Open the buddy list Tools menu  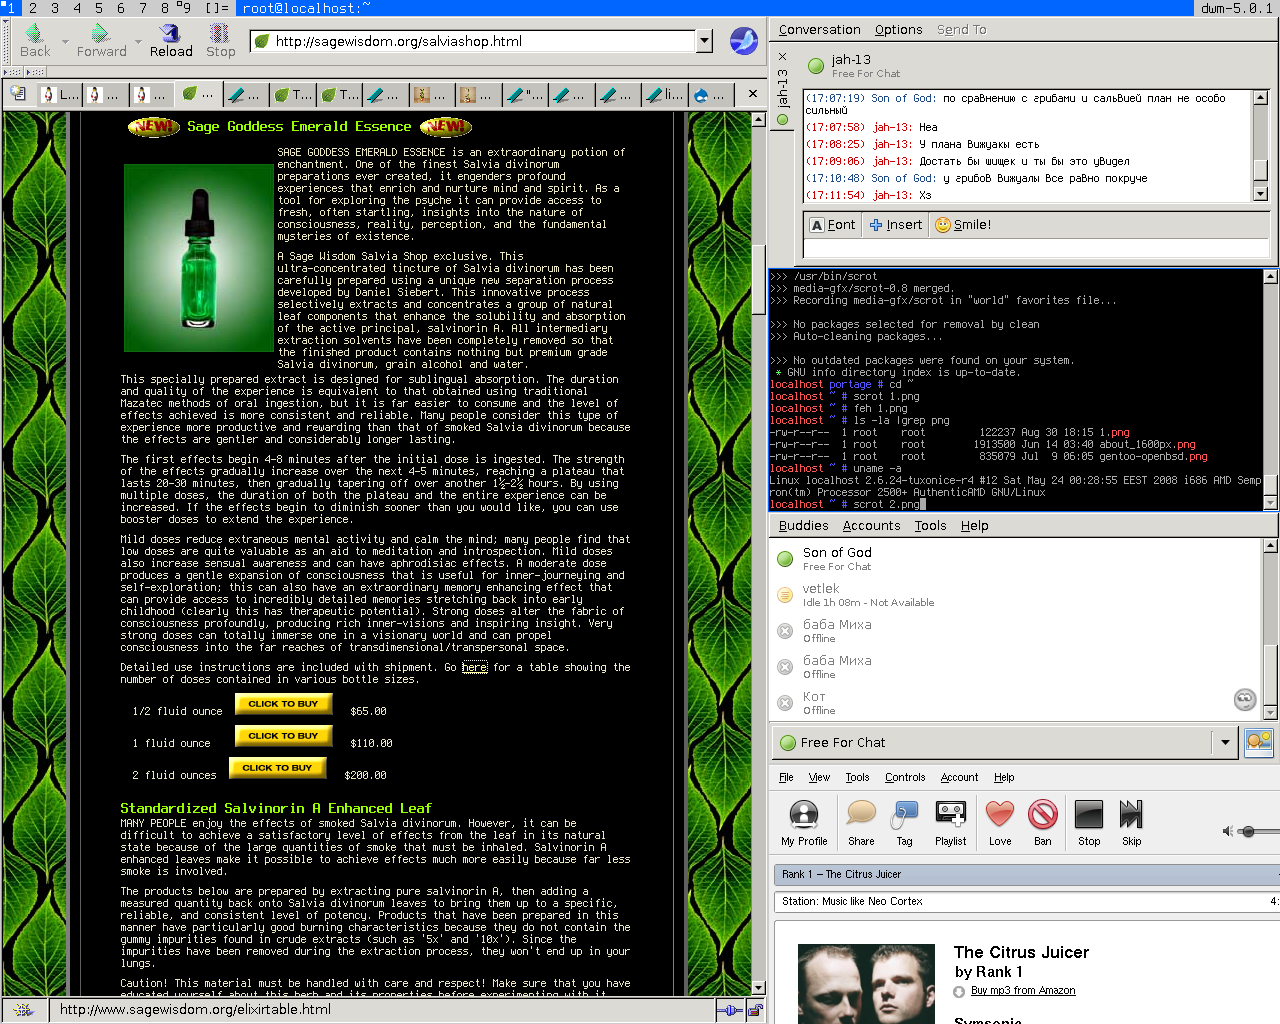tap(930, 526)
